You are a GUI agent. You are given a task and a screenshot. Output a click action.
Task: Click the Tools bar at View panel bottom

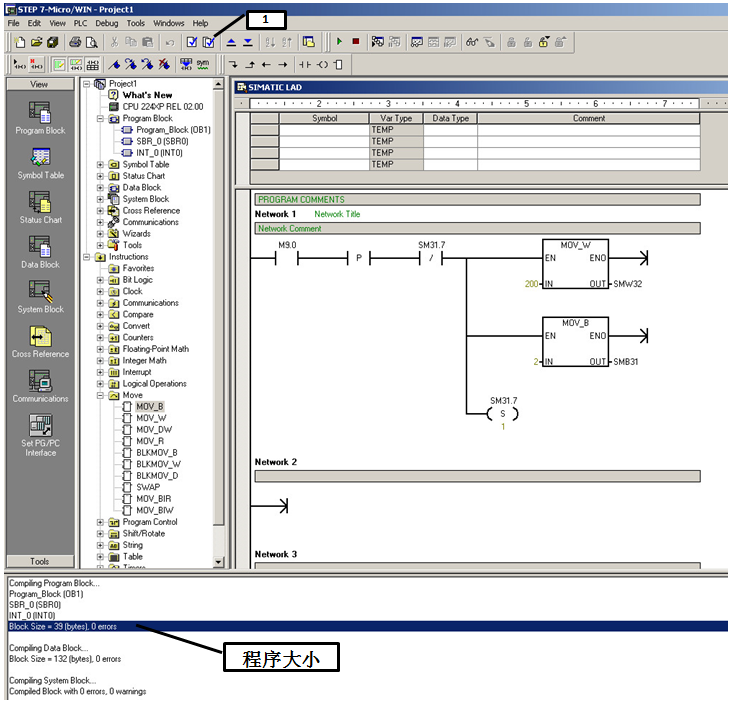pyautogui.click(x=39, y=562)
